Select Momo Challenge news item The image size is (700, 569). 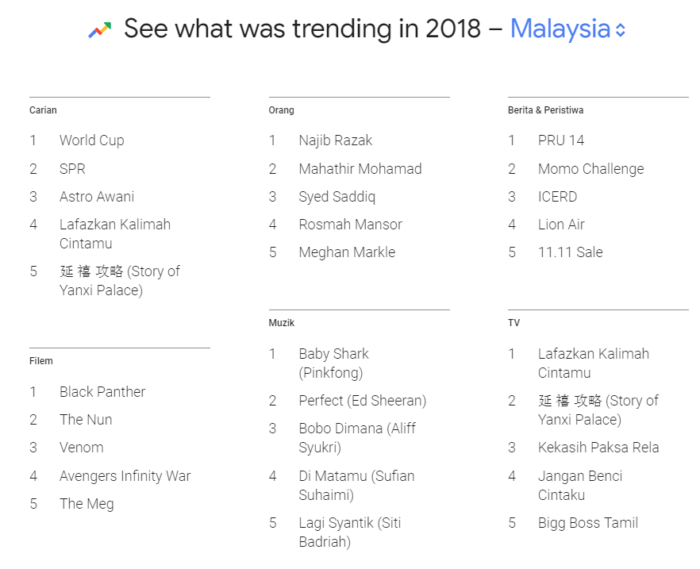coord(591,169)
